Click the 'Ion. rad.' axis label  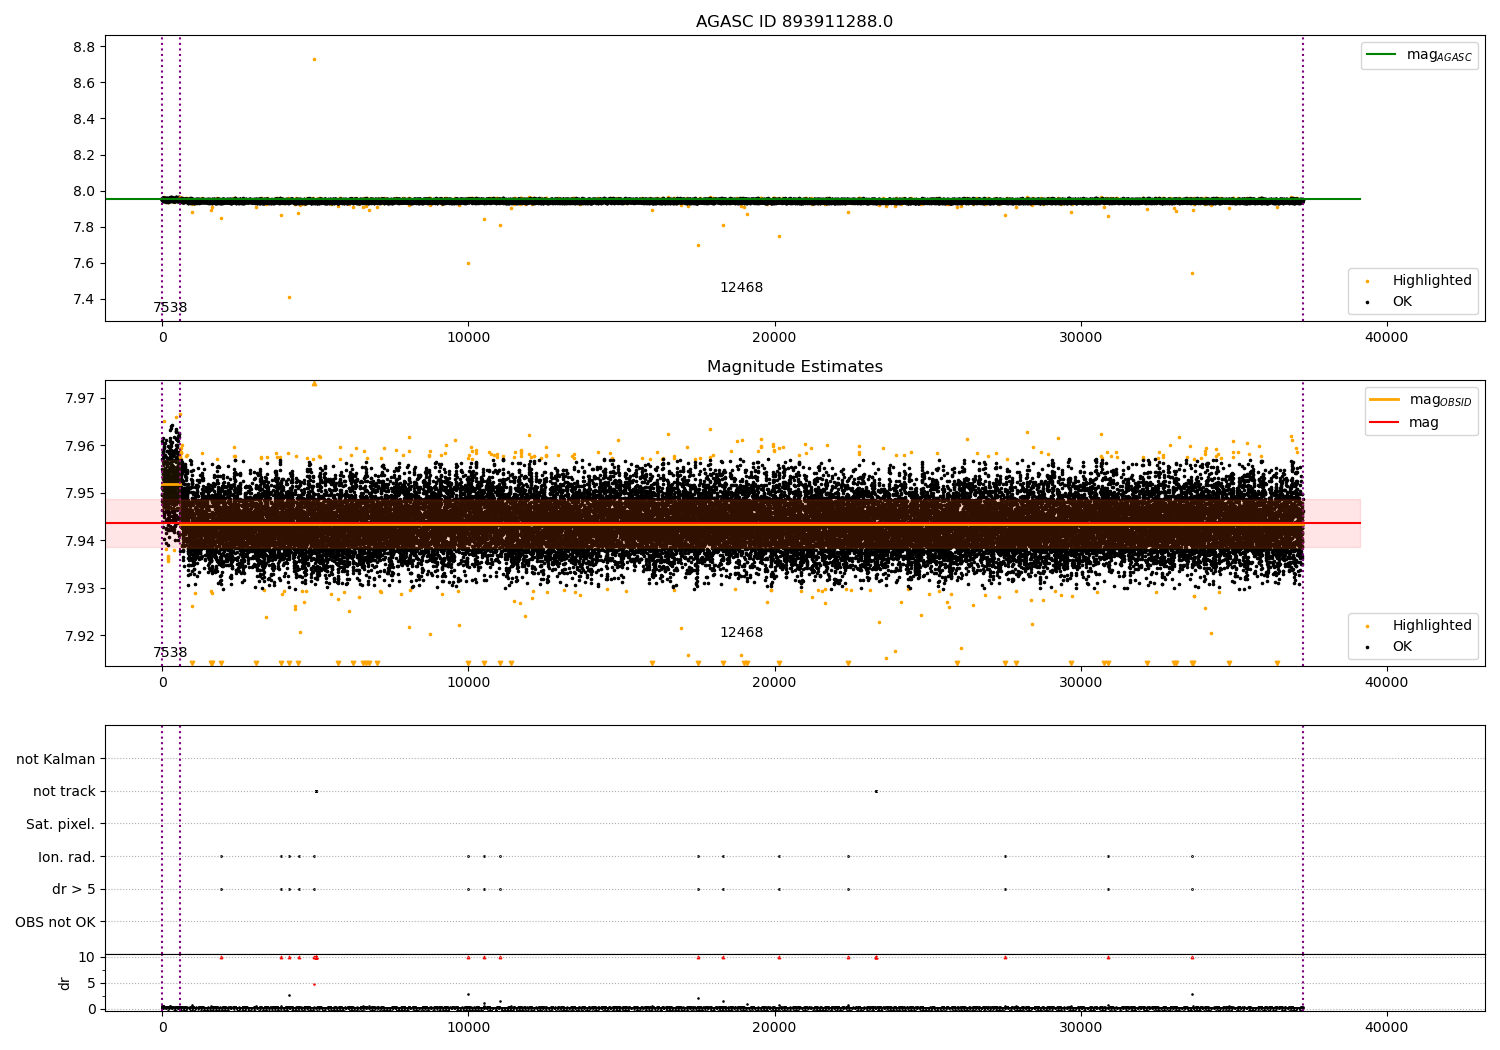pyautogui.click(x=66, y=857)
